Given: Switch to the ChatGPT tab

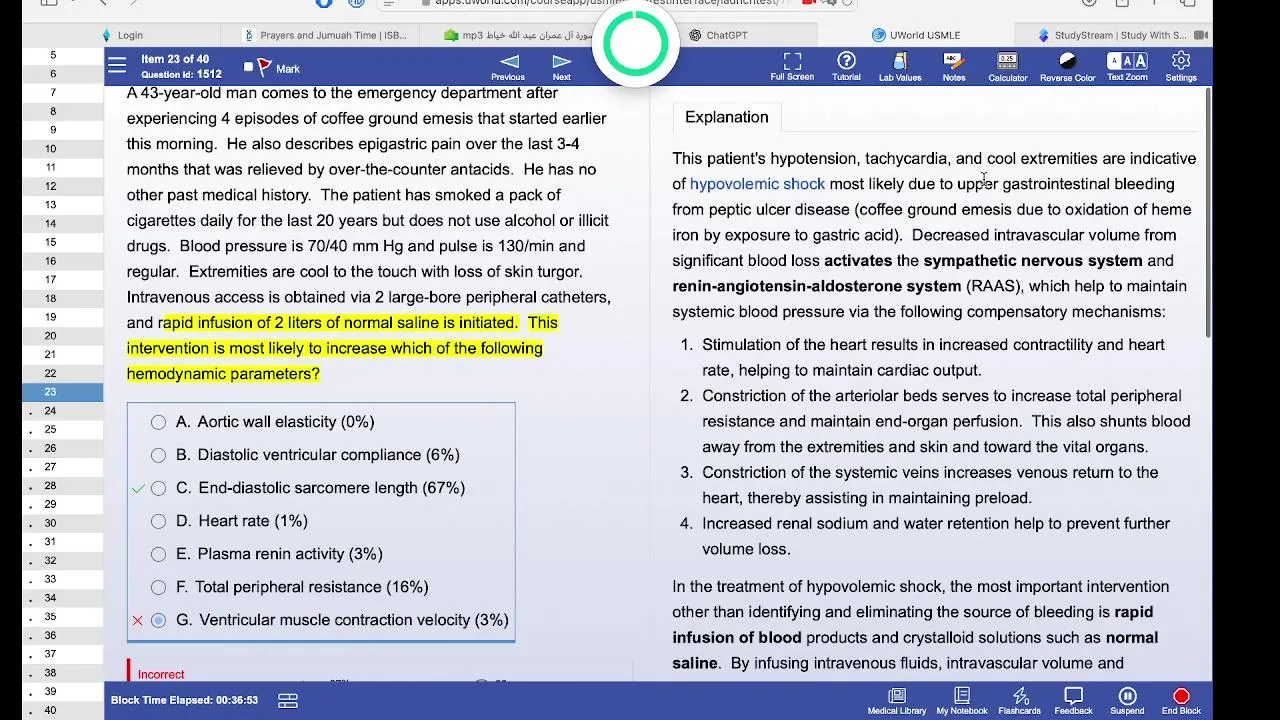Looking at the screenshot, I should (726, 35).
